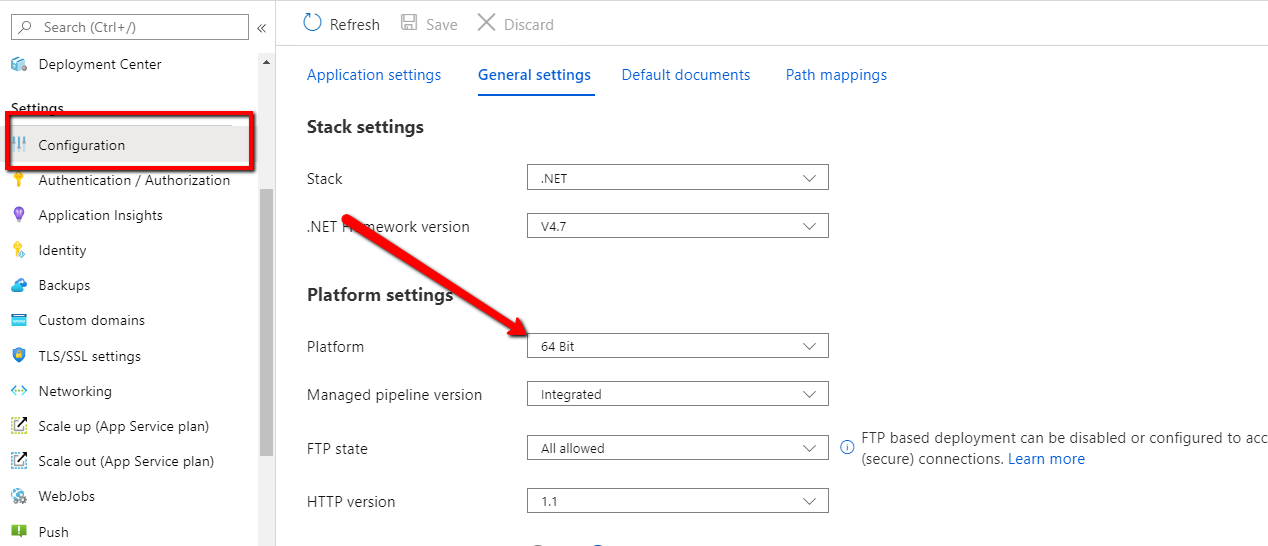The width and height of the screenshot is (1268, 546).
Task: Click the Scale up icon
Action: pos(18,426)
